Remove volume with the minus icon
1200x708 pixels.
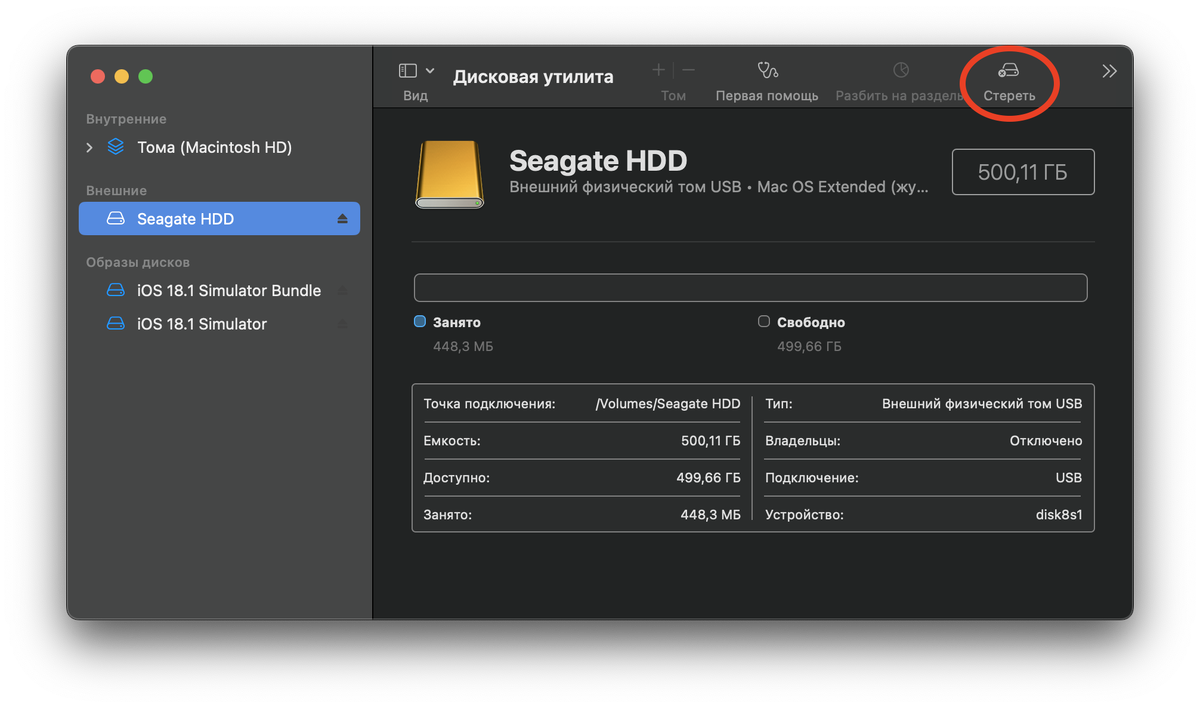coord(689,71)
